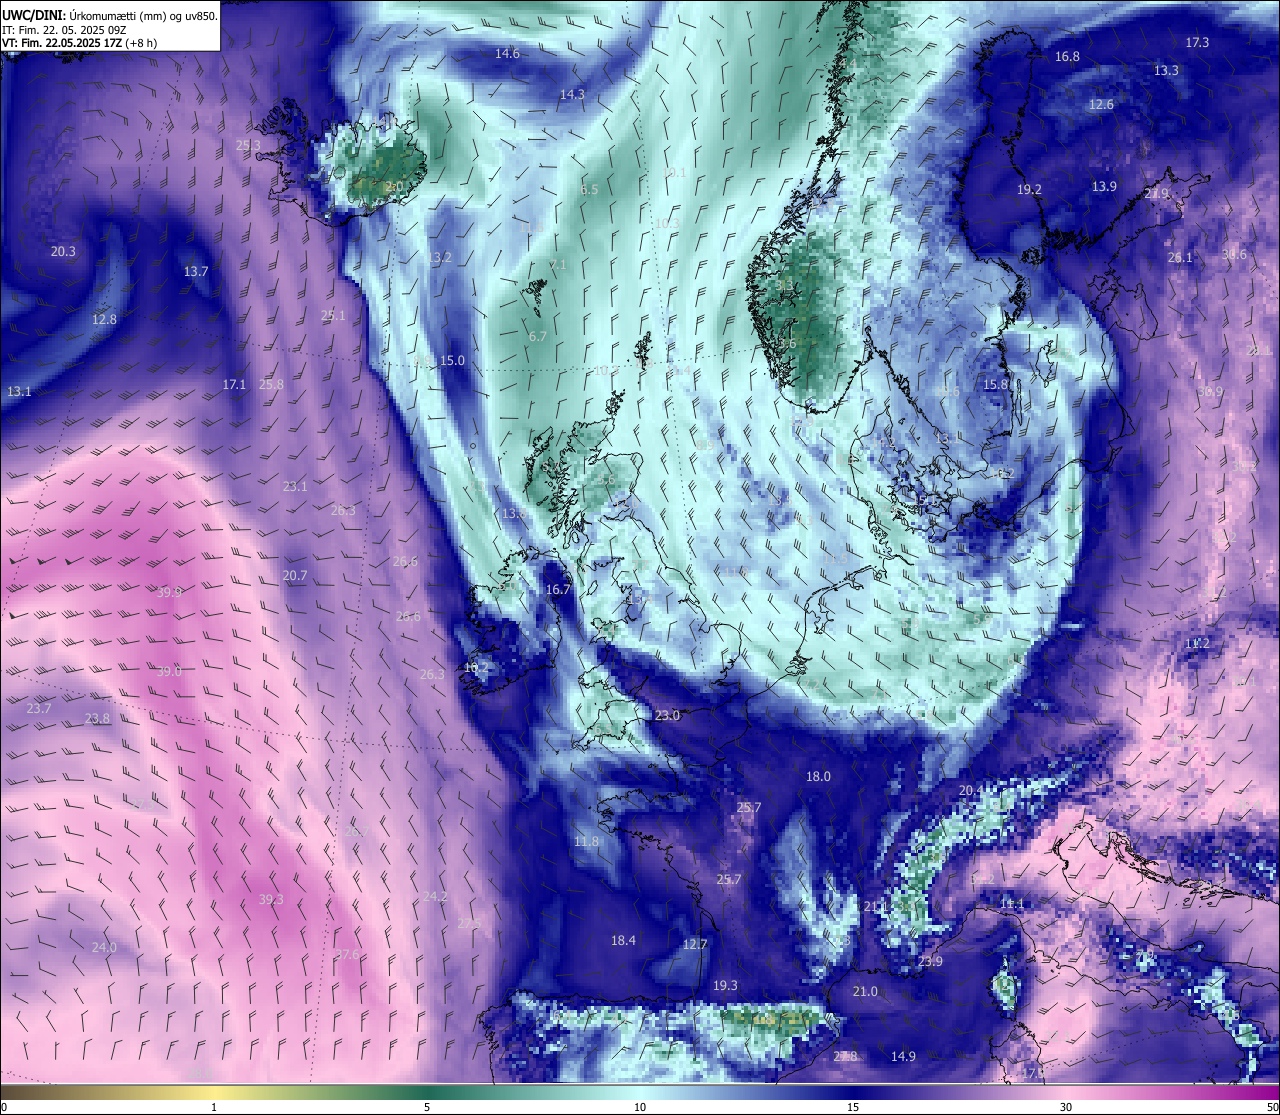
Task: Select the 23.9 value label
Action: pos(930,961)
